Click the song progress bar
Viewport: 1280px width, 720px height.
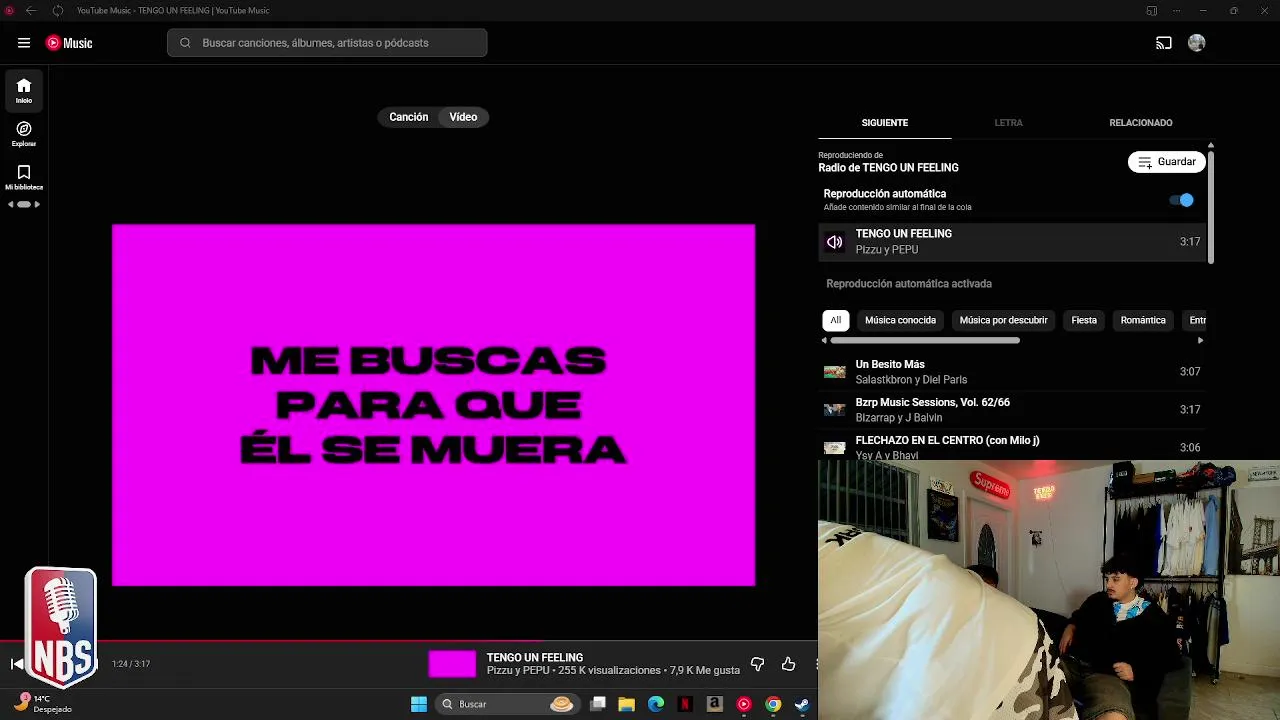click(409, 641)
